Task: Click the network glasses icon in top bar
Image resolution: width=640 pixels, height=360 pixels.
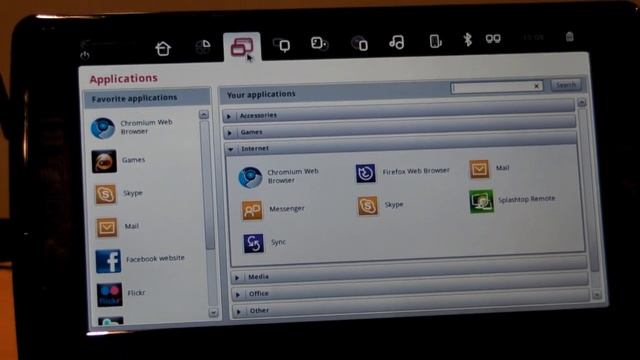Action: pyautogui.click(x=493, y=39)
